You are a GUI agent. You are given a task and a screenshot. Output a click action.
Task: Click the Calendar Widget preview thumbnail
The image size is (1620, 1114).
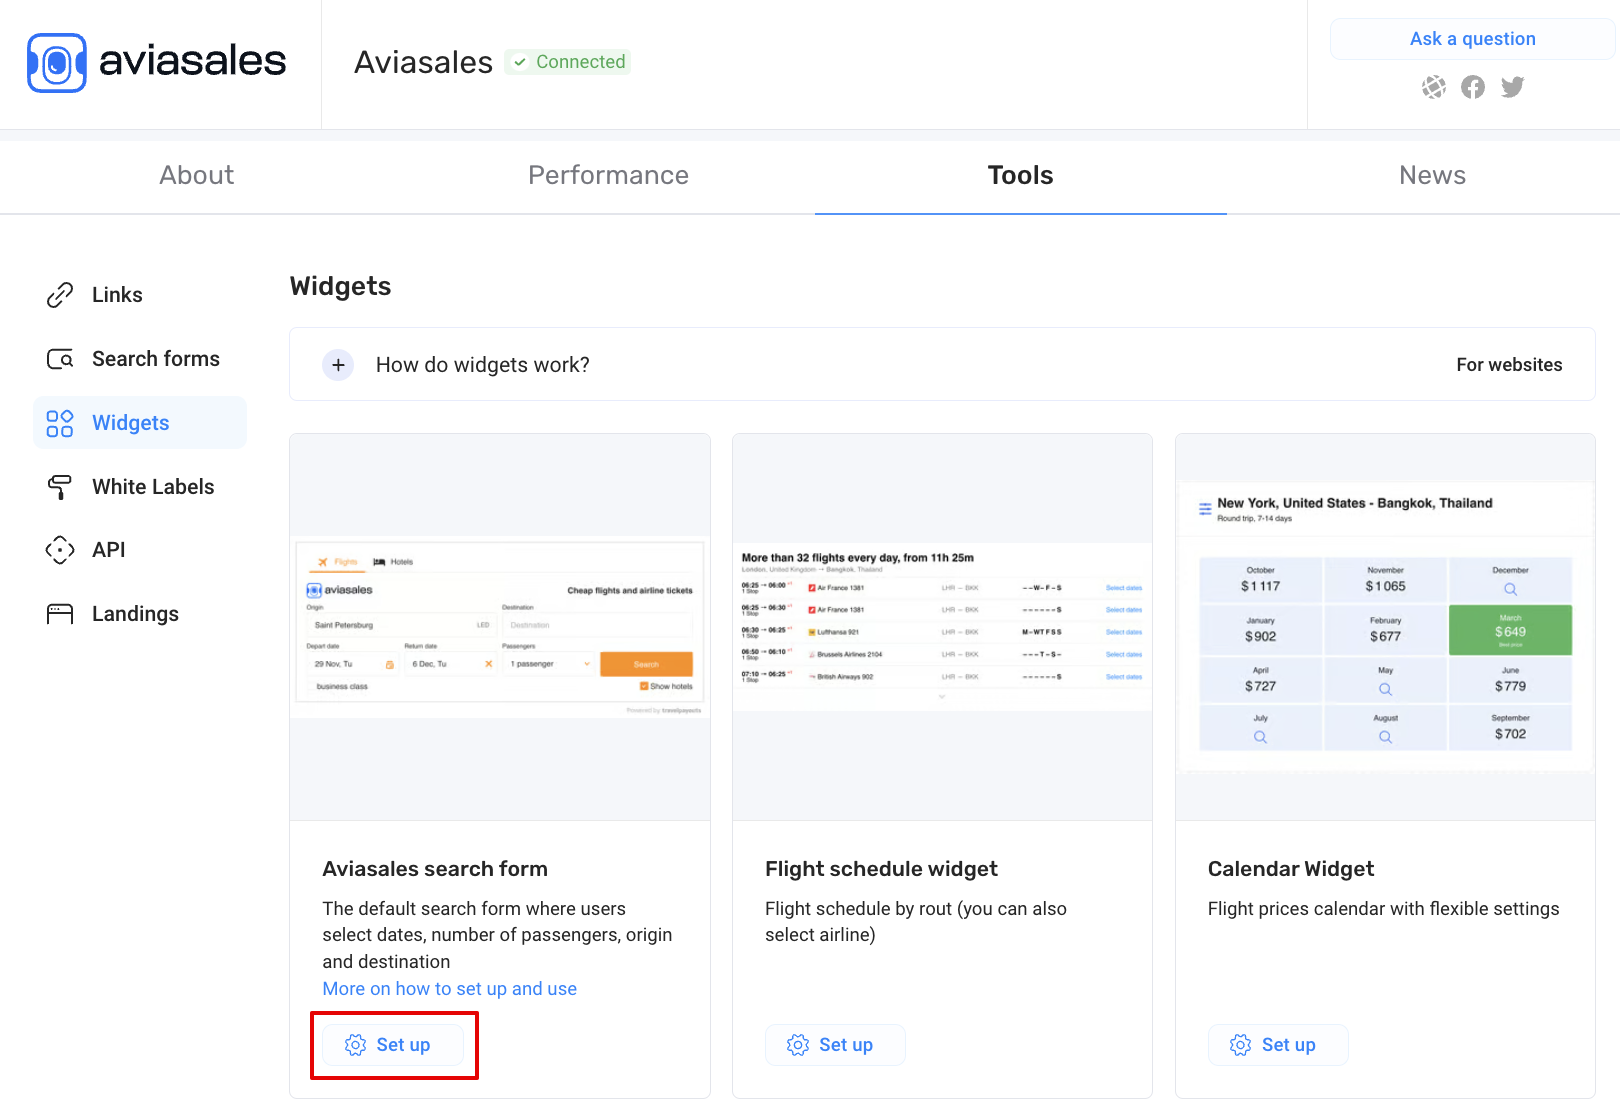1385,627
